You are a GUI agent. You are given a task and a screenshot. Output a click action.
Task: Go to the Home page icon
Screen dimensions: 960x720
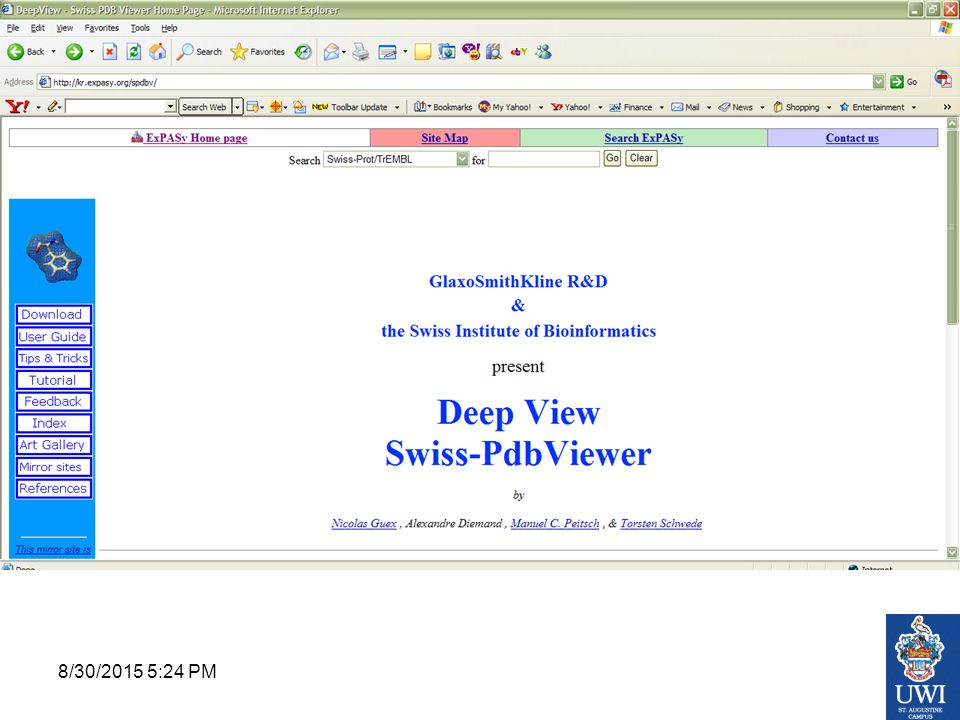pos(157,52)
